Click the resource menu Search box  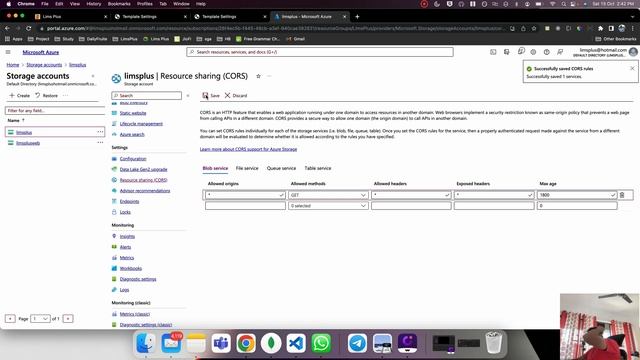click(x=147, y=96)
